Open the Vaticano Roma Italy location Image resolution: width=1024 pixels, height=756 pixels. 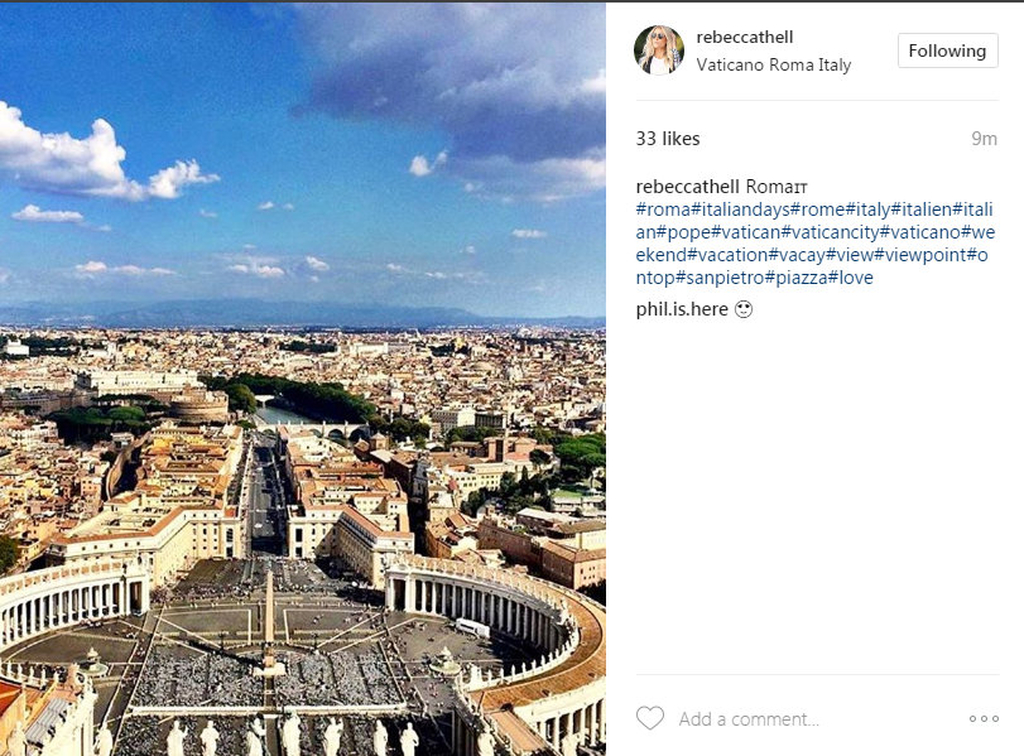(x=773, y=65)
